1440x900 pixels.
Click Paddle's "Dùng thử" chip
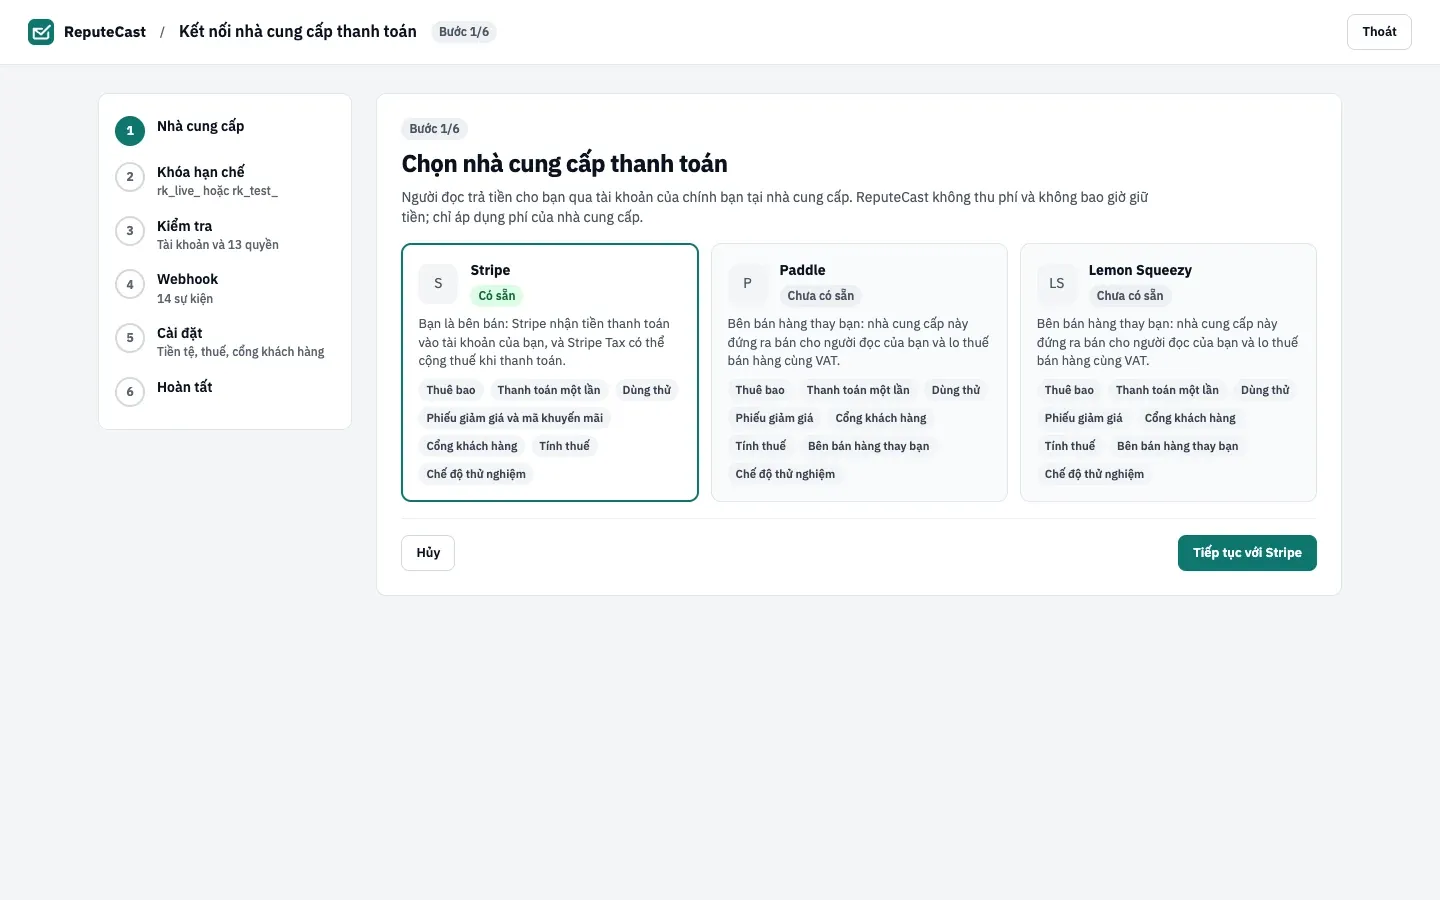tap(956, 390)
